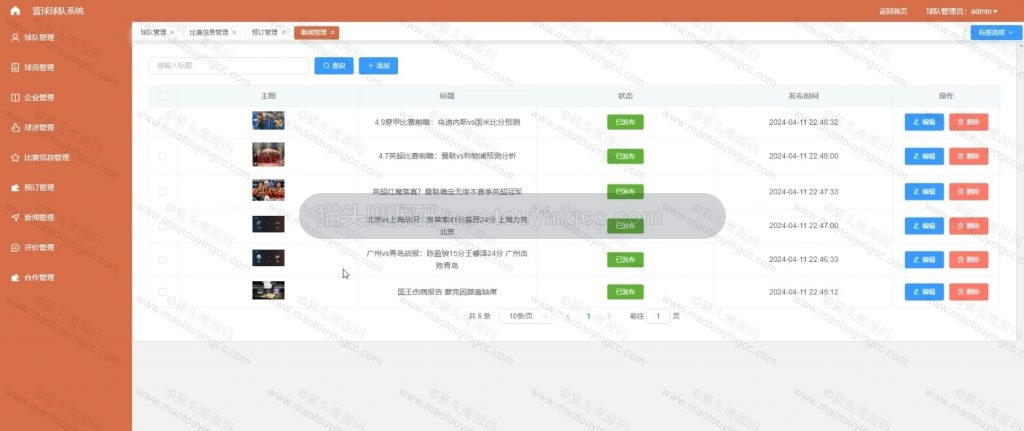Open 球员管理 via its list icon in sidebar
Screen dimensions: 1024x431
click(15, 68)
